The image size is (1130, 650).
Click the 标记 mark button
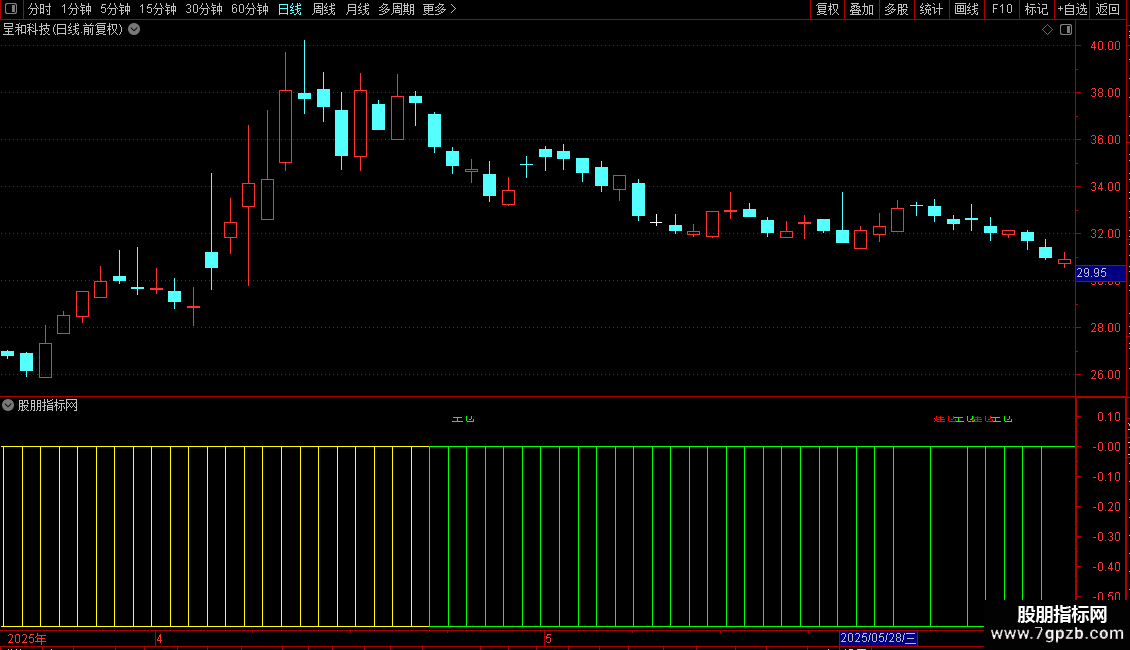coord(1036,9)
